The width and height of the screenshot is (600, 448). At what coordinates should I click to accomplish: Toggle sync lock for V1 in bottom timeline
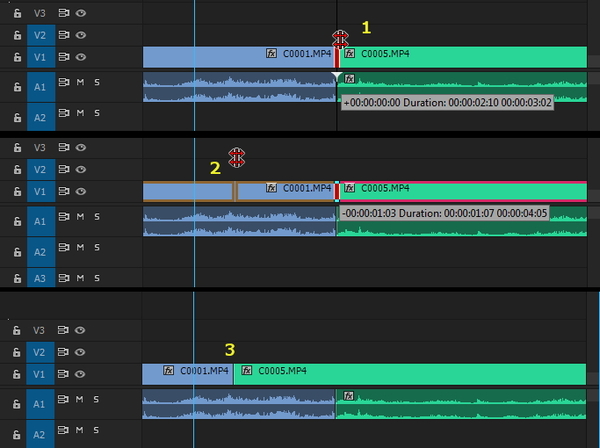(63, 374)
